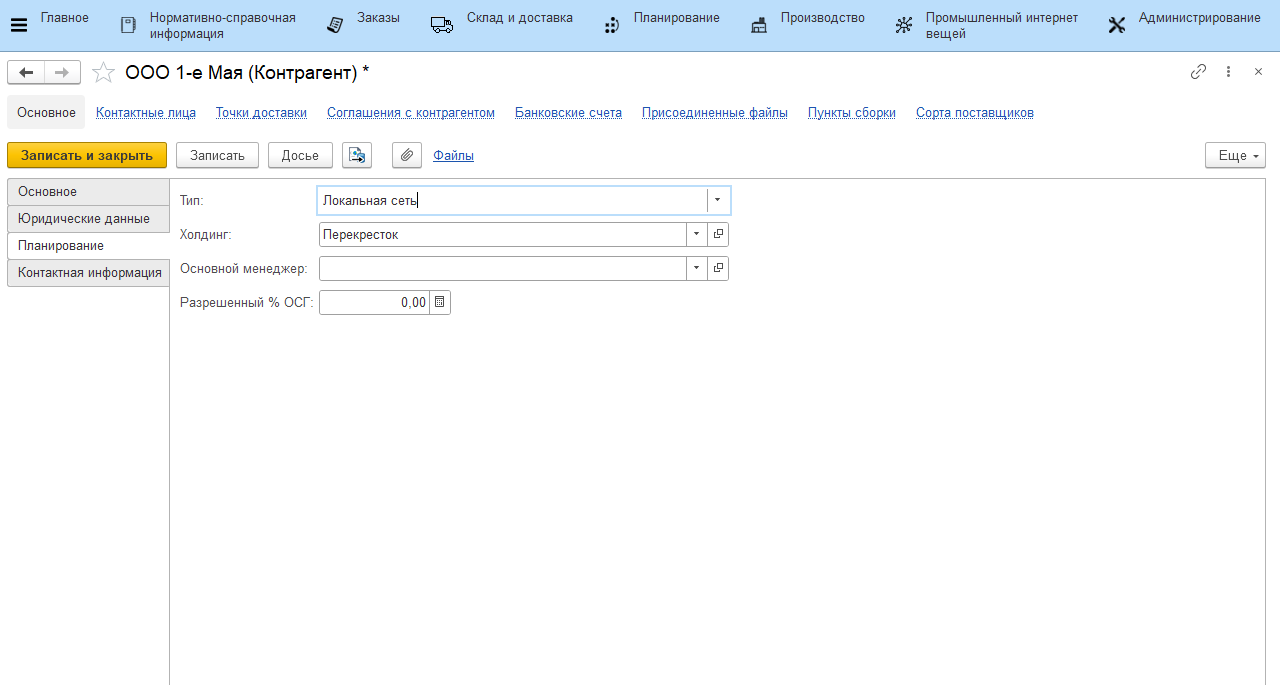Expand the Холдинг dropdown arrow
The width and height of the screenshot is (1280, 685).
pos(696,234)
